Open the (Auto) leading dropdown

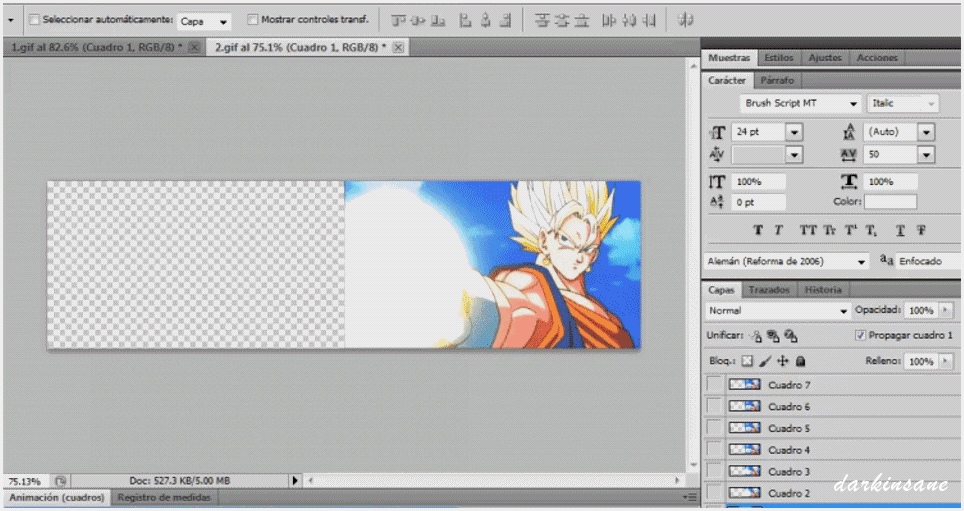click(926, 132)
